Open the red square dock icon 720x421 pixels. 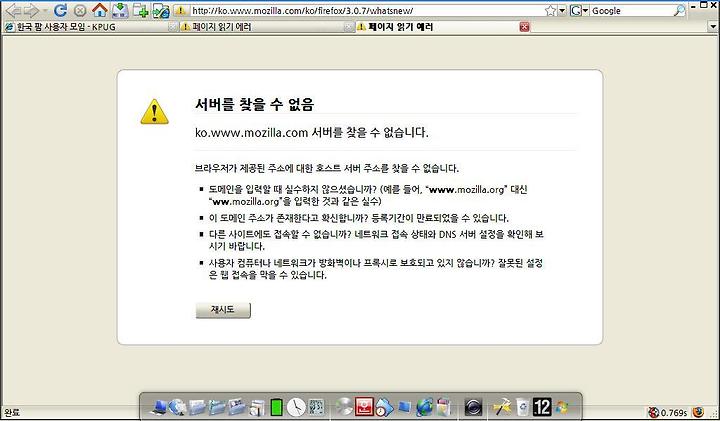tap(364, 407)
